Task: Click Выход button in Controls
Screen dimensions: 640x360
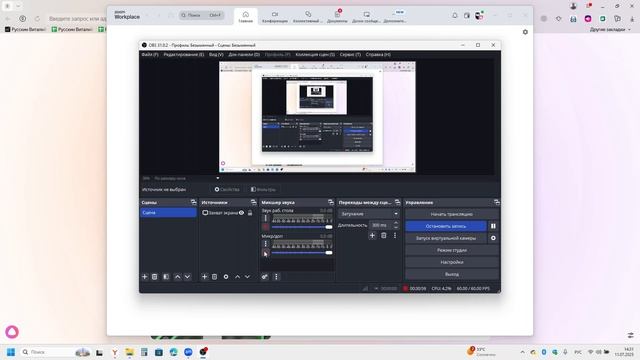Action: pos(452,274)
